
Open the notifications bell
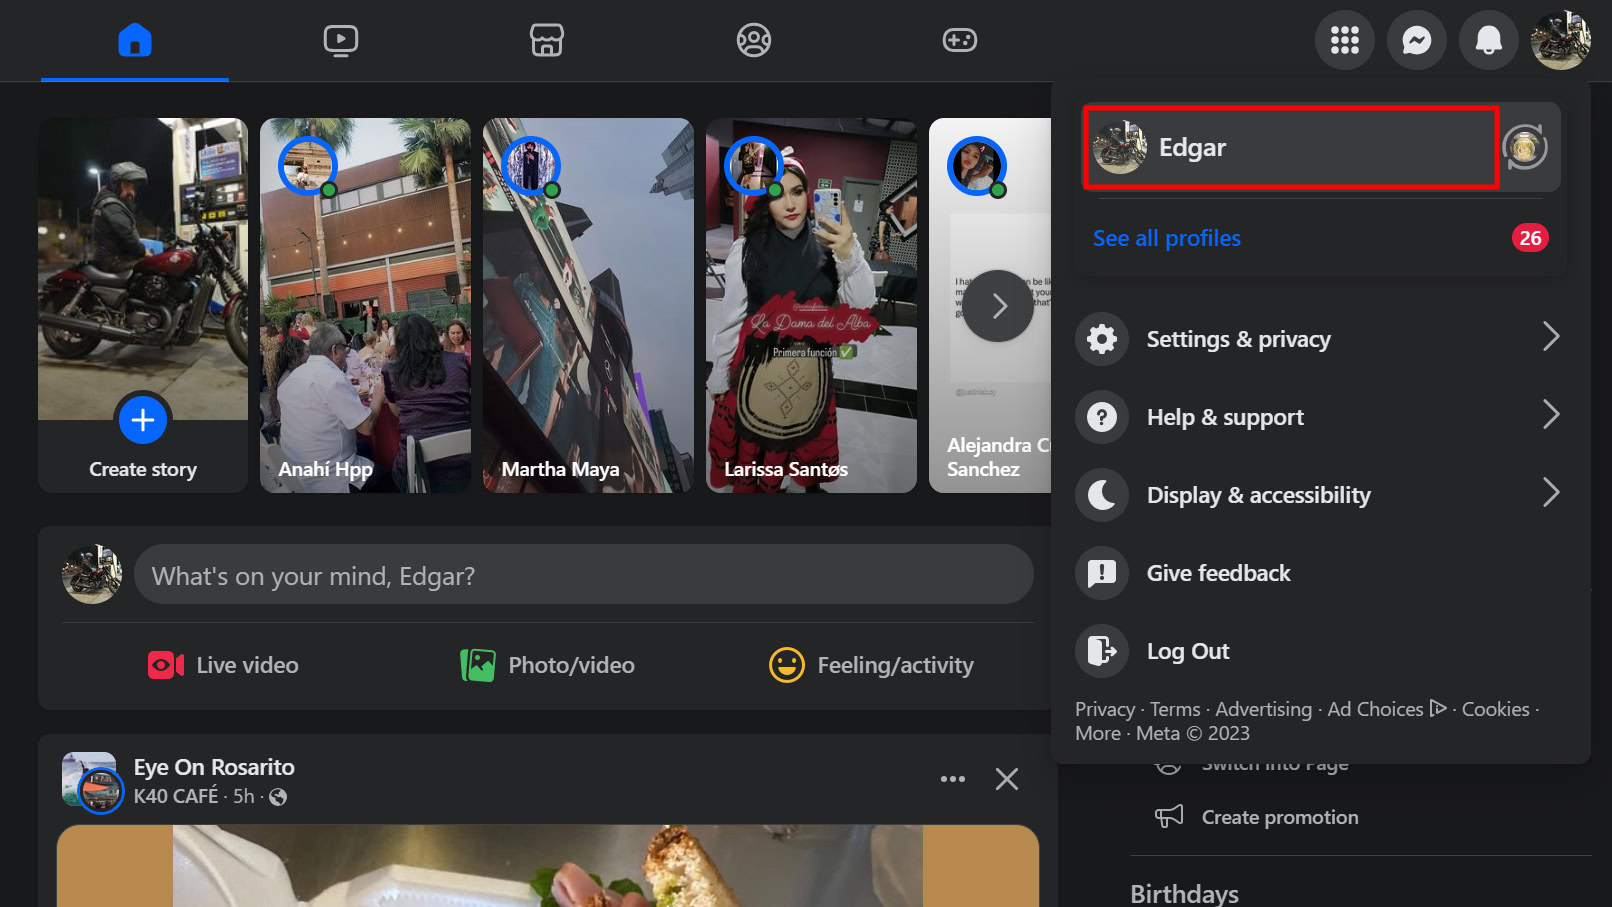click(1489, 40)
